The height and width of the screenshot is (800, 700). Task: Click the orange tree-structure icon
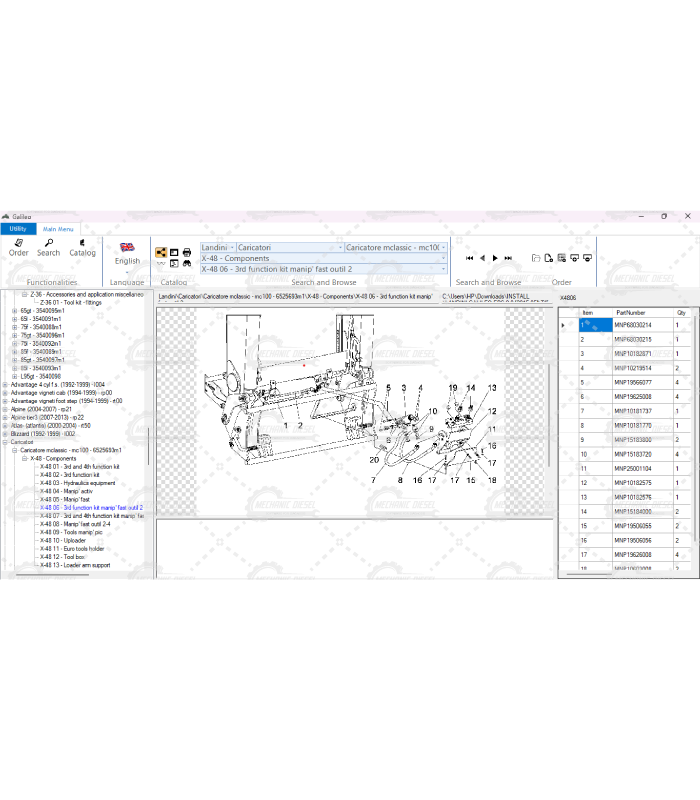(160, 252)
